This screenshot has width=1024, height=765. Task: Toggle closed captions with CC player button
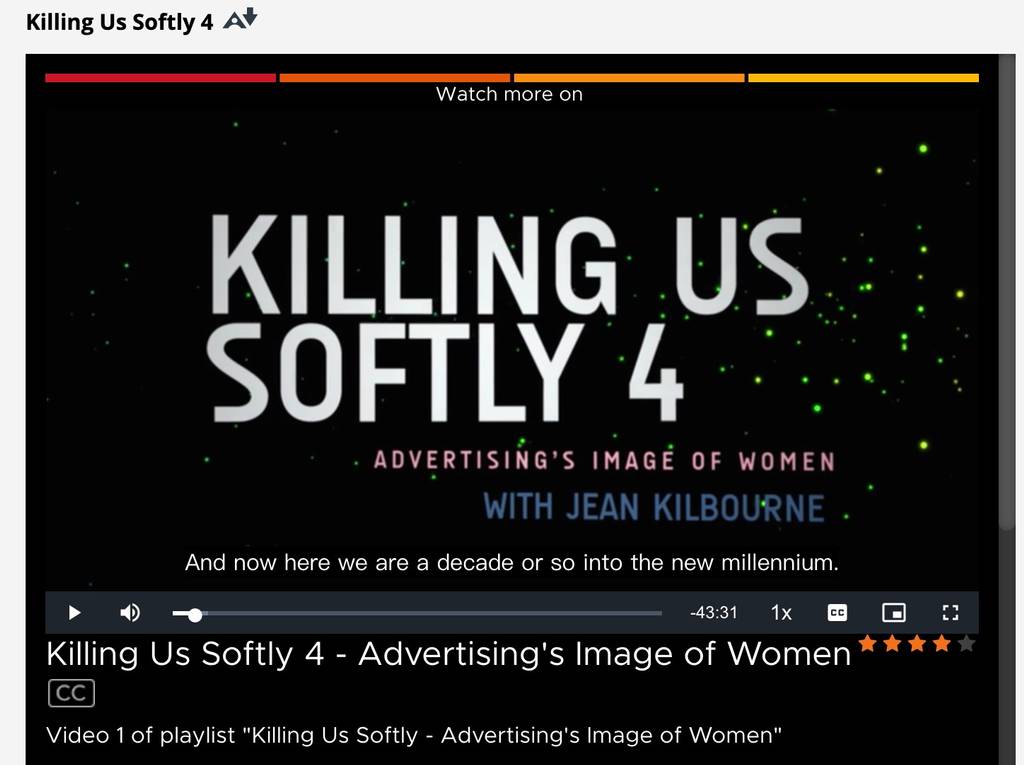click(837, 613)
